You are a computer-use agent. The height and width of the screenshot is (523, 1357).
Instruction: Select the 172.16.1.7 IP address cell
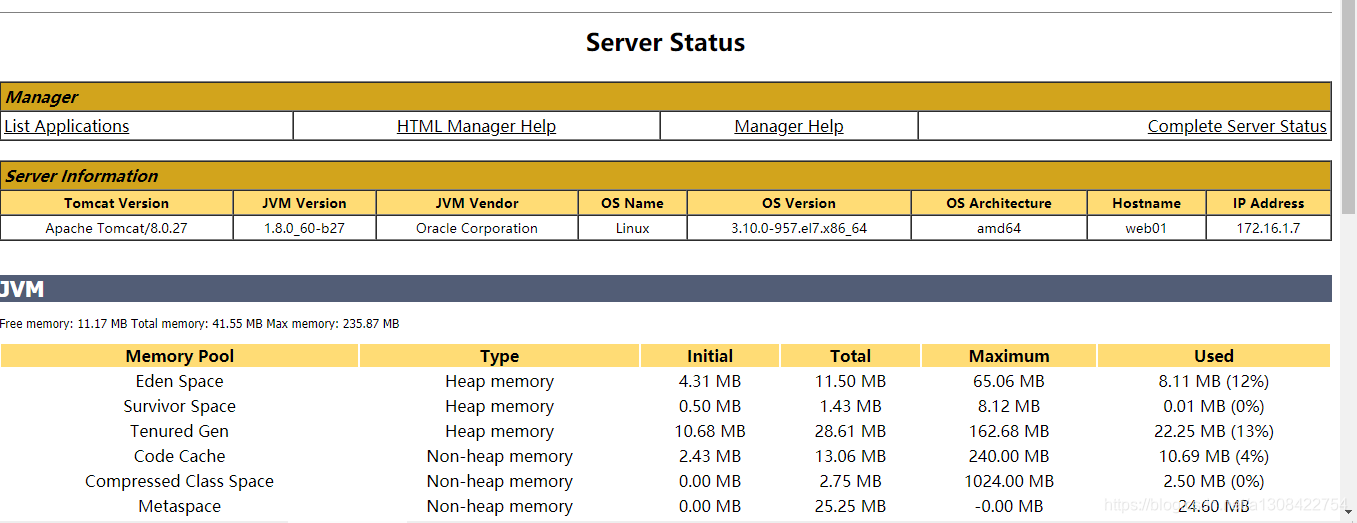pyautogui.click(x=1269, y=228)
